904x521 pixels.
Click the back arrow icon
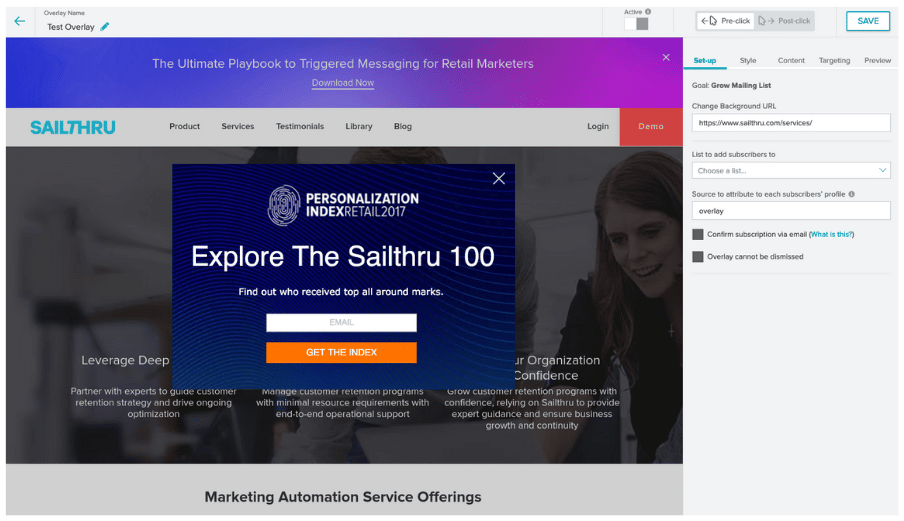pos(19,21)
